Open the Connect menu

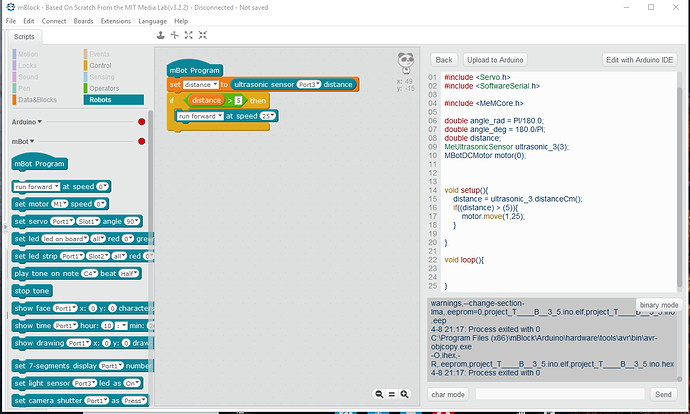click(x=54, y=21)
